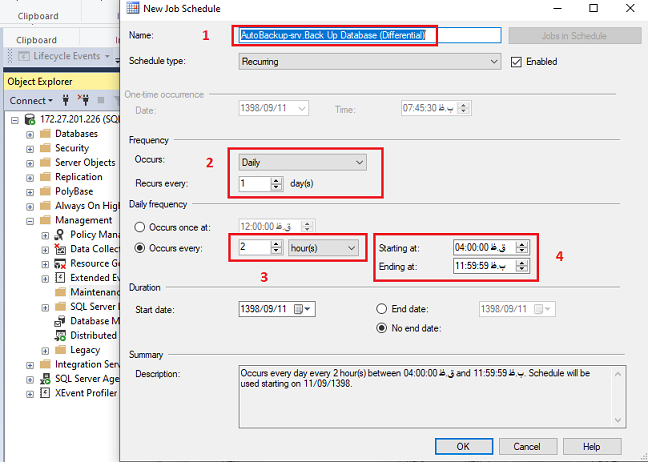
Task: Click the Cancel button
Action: [x=527, y=445]
